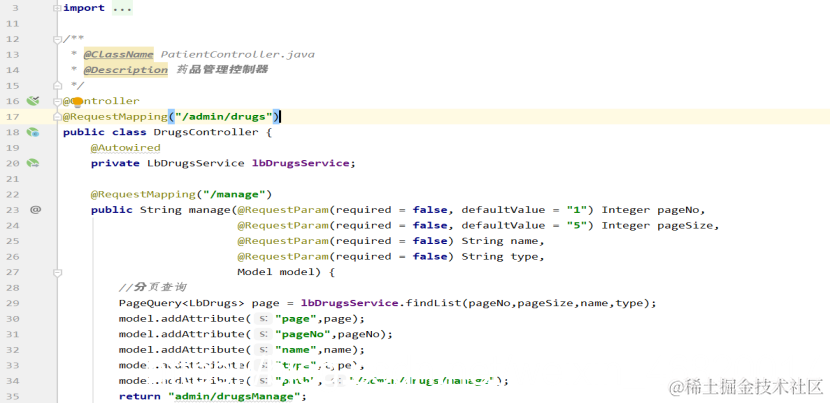Click the "name" string on line 32

pyautogui.click(x=298, y=350)
